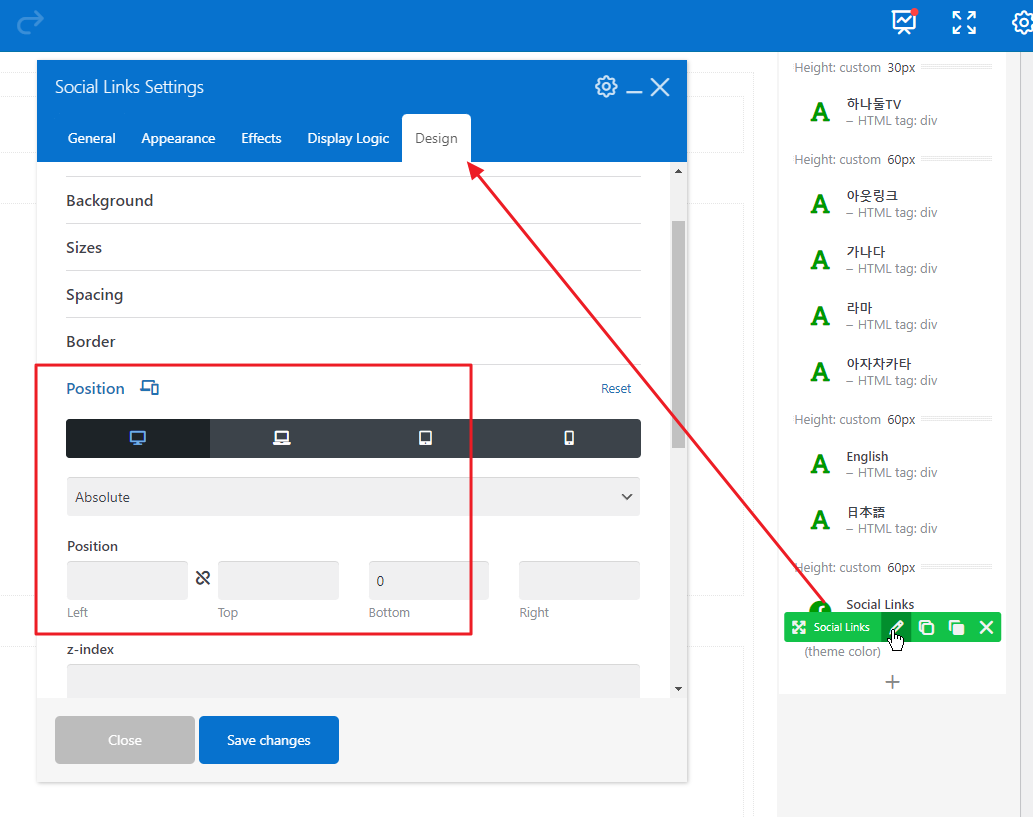Select the 아웃링크 text element

pos(872,196)
